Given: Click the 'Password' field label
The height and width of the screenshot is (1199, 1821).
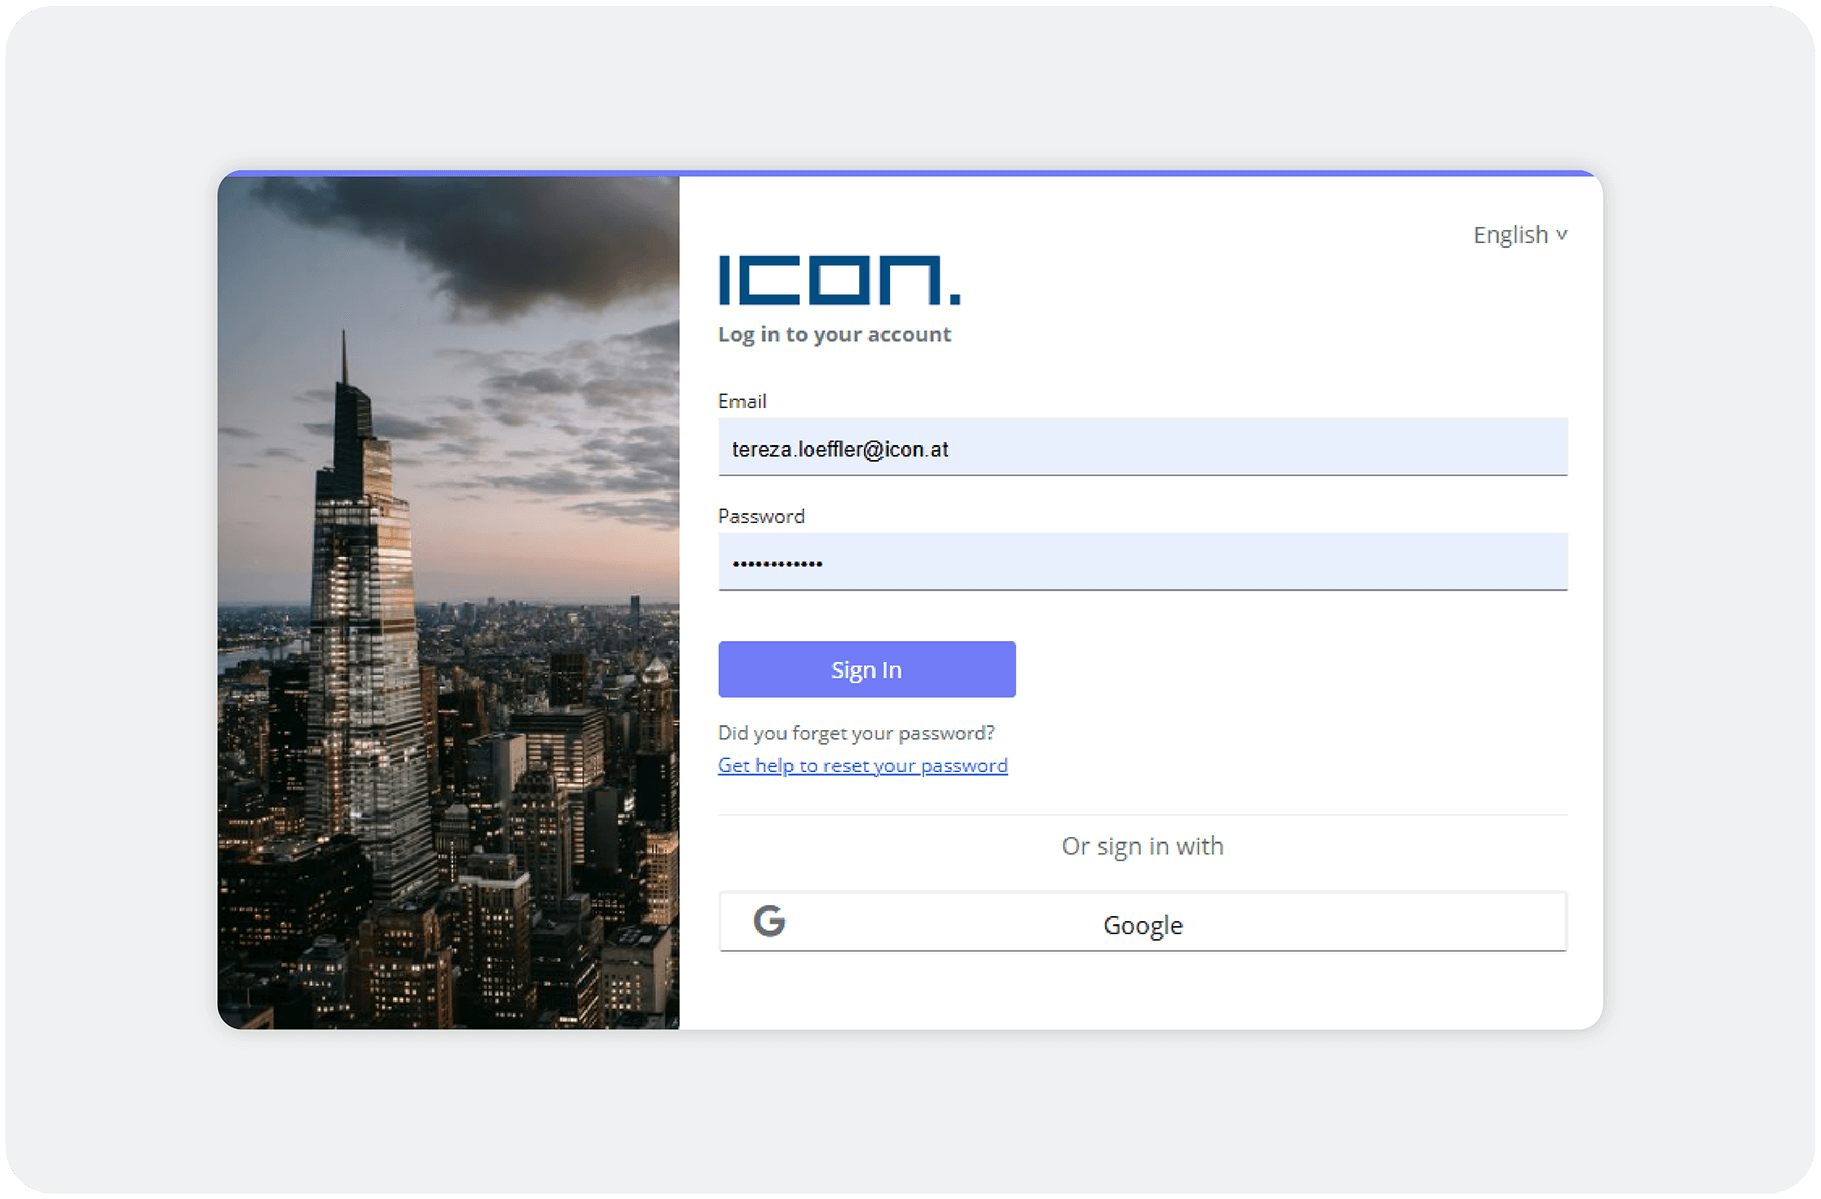Looking at the screenshot, I should [761, 516].
